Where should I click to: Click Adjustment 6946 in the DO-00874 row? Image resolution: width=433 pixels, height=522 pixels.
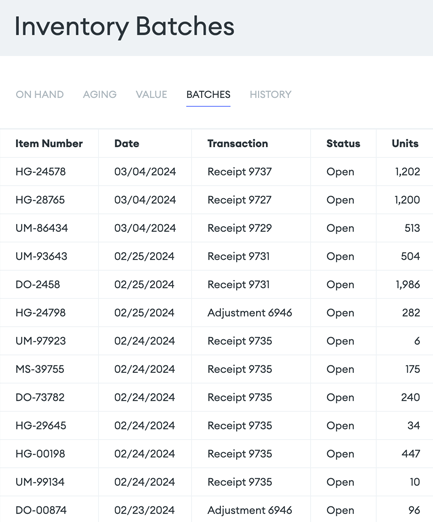pyautogui.click(x=250, y=510)
